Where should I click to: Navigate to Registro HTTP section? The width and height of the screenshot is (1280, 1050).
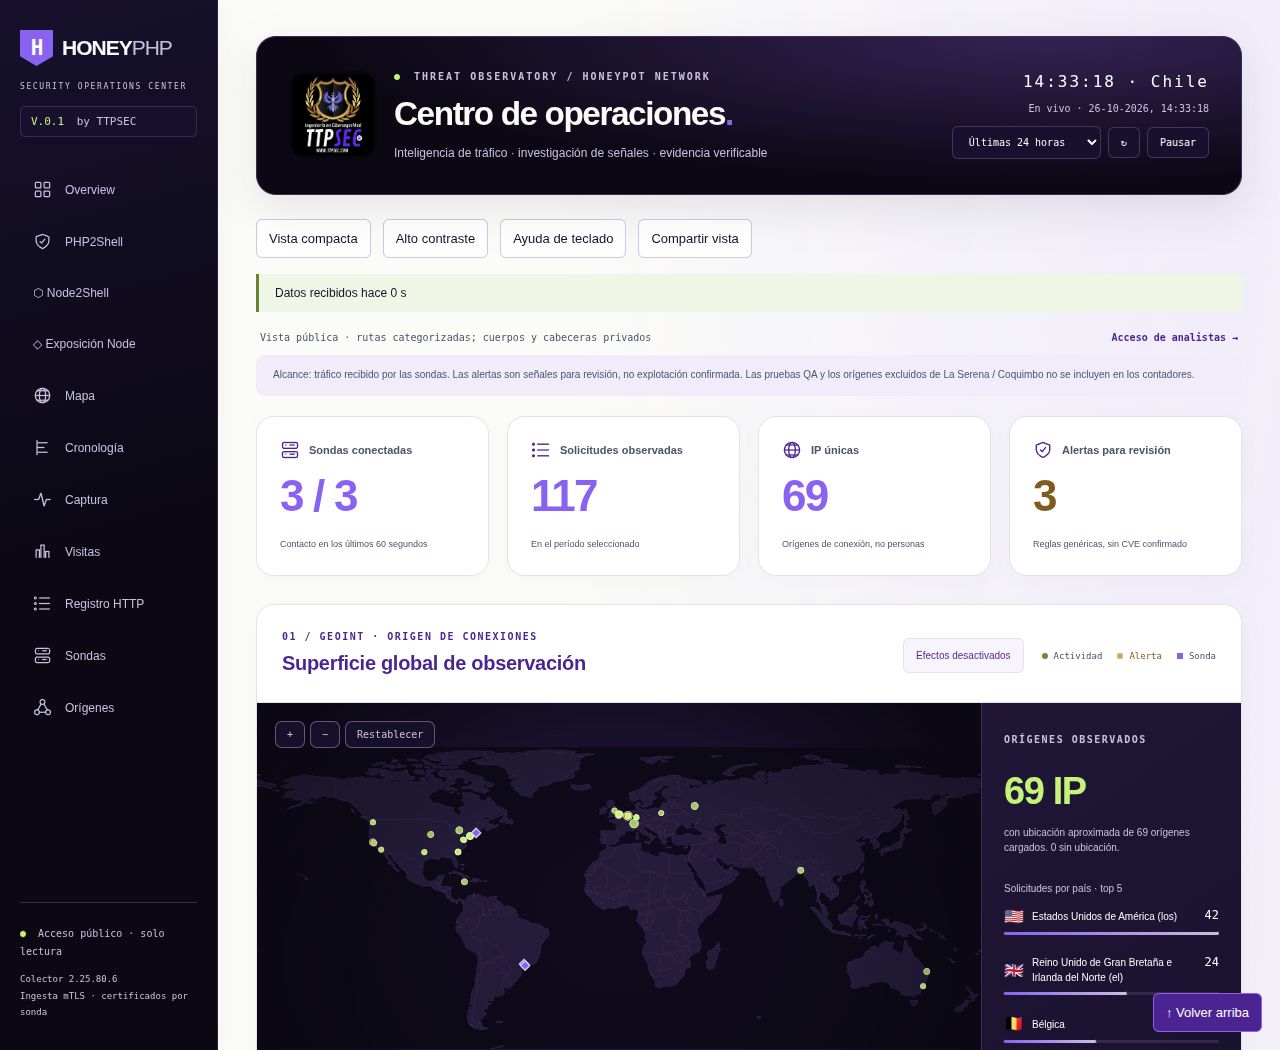point(108,604)
